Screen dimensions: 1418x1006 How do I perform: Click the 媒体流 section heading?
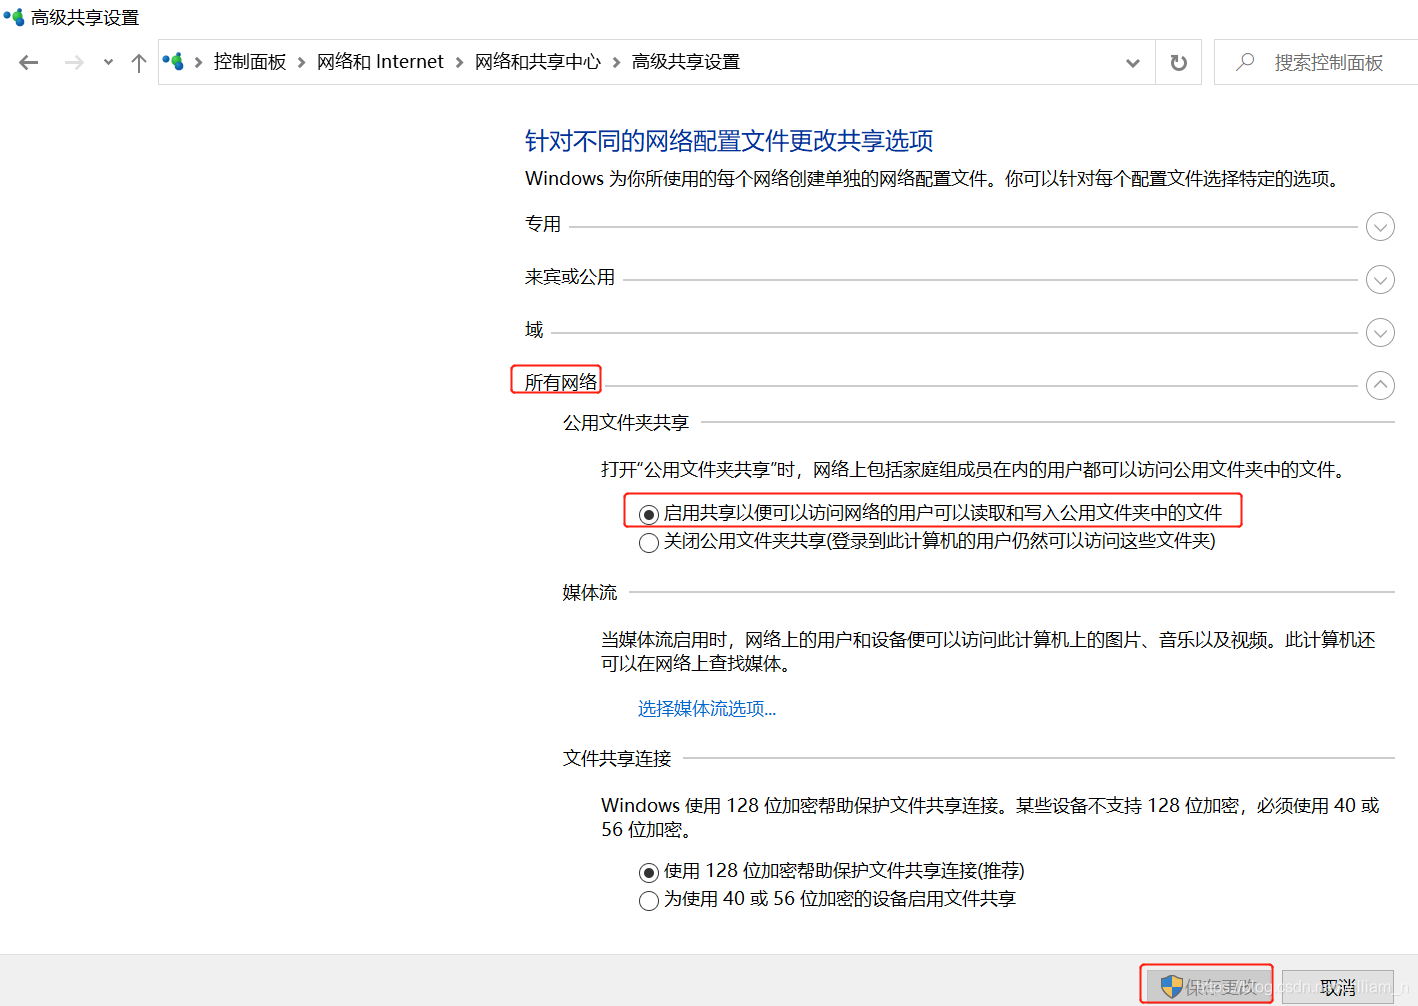(590, 593)
